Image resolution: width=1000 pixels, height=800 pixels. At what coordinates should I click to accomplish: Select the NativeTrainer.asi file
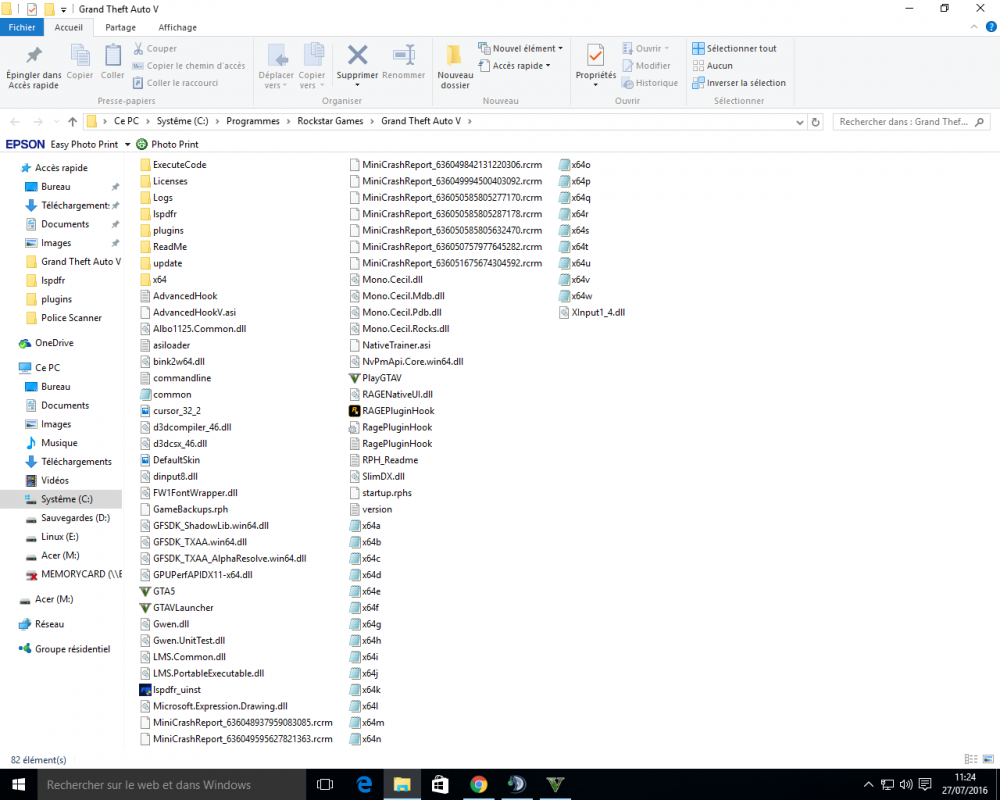(390, 345)
